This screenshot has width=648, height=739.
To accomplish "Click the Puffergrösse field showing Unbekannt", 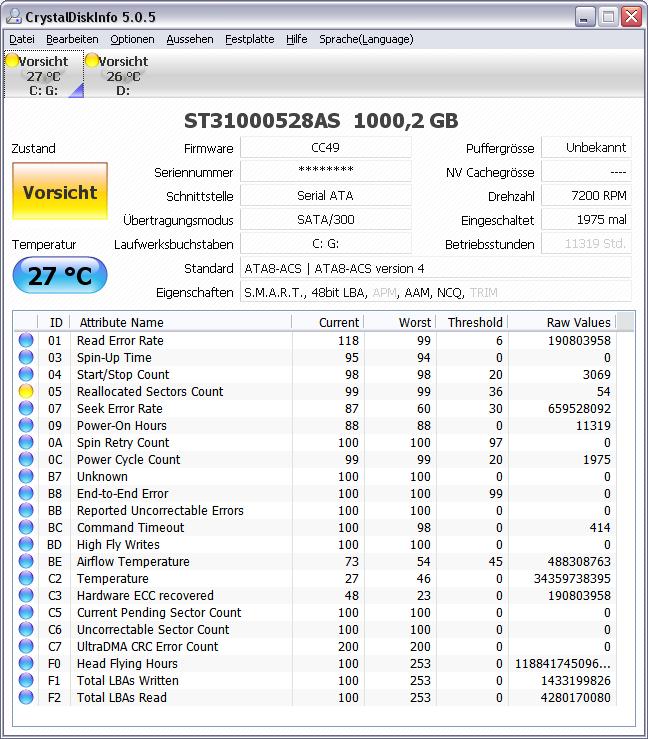I will (587, 148).
